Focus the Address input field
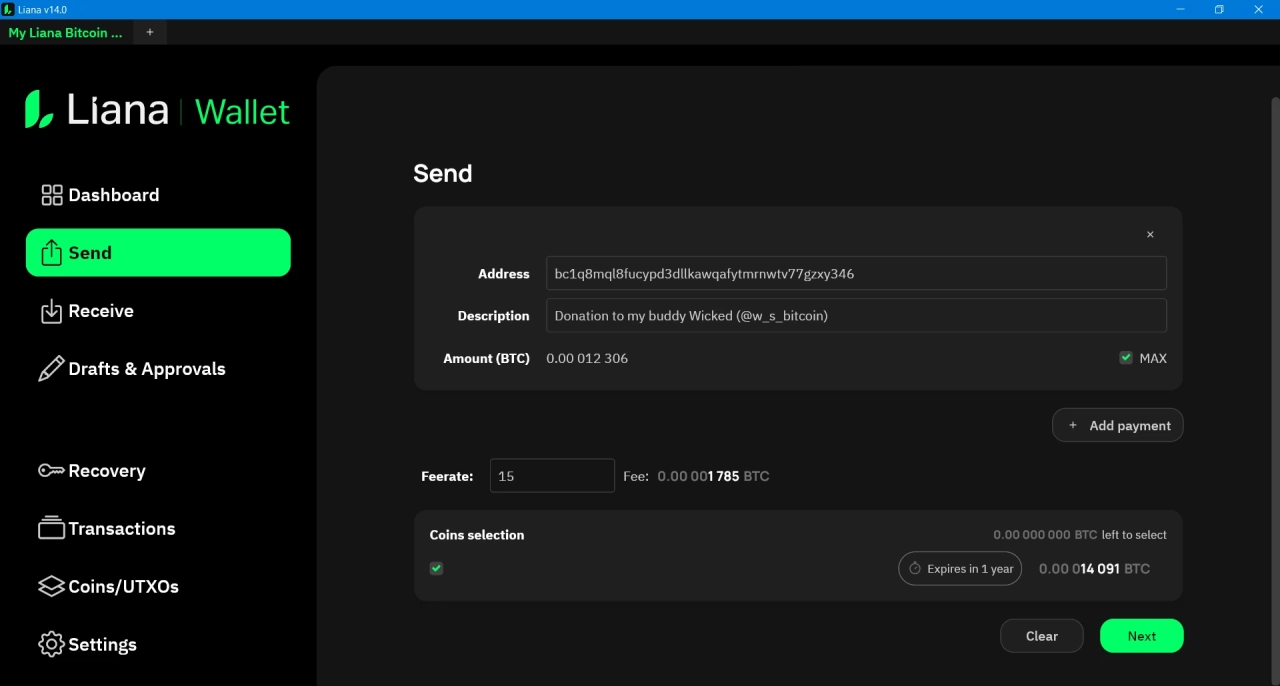This screenshot has width=1280, height=686. (856, 273)
